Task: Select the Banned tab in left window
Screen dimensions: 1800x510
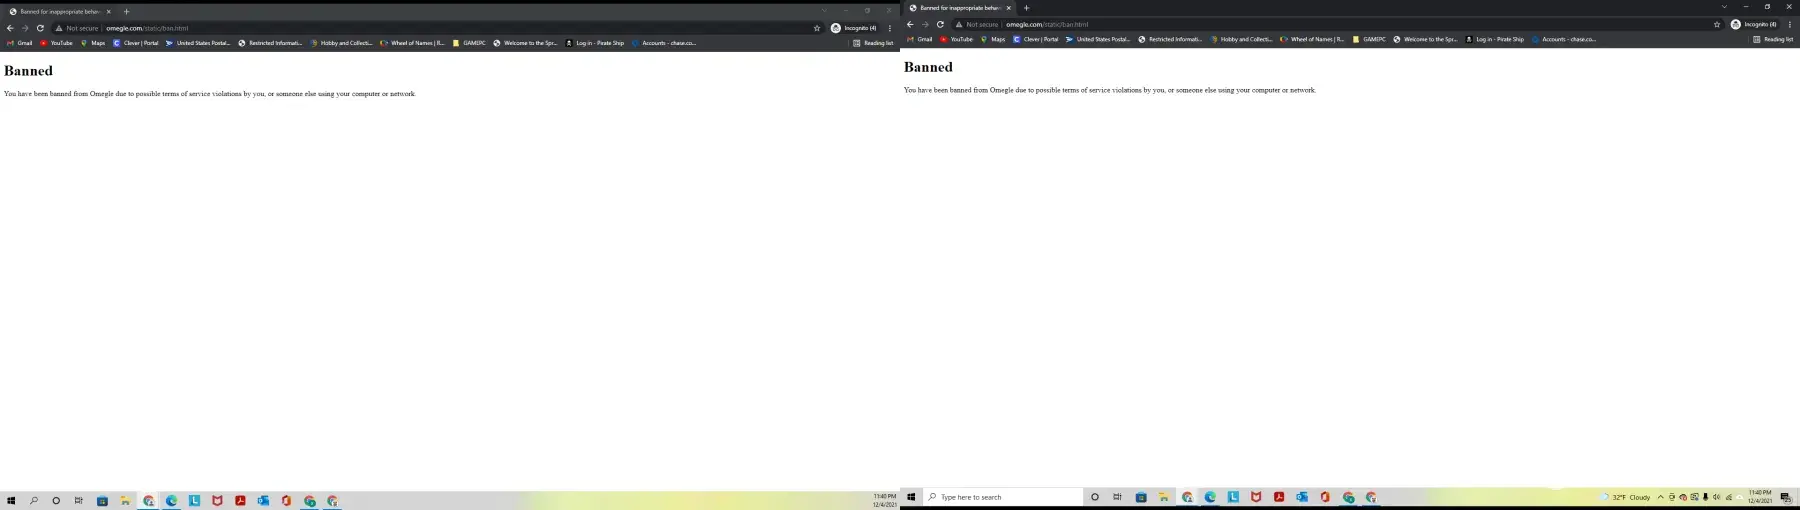Action: point(60,11)
